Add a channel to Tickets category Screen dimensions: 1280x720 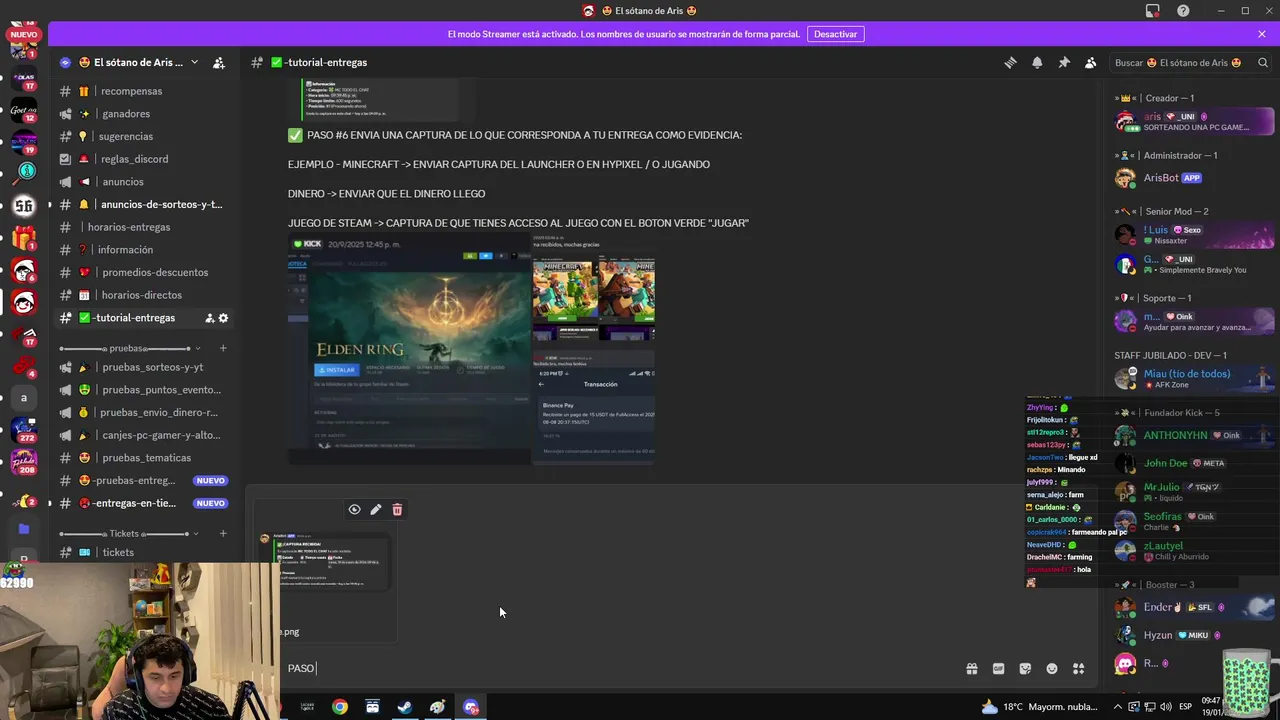coord(223,533)
